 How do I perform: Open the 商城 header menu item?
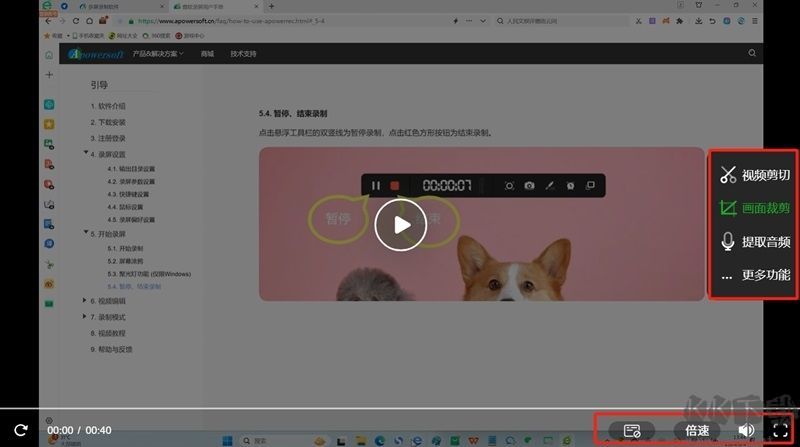tap(207, 54)
